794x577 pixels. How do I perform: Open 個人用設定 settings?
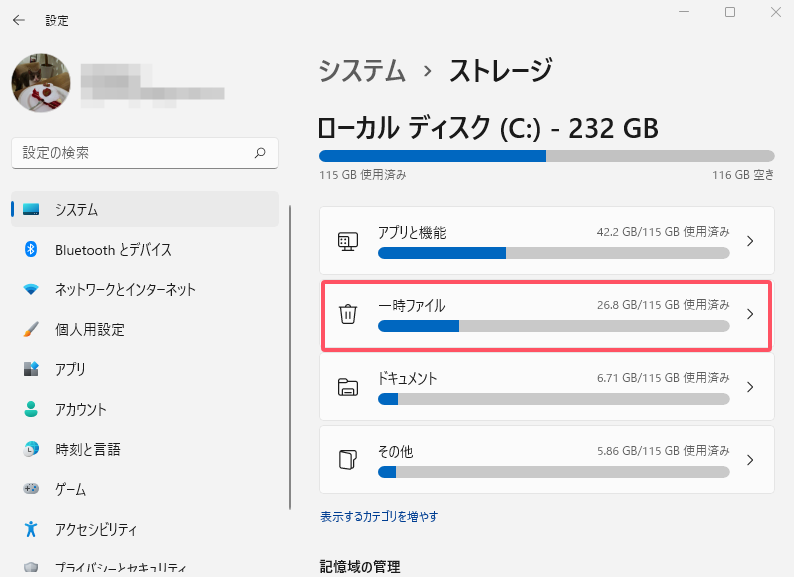(145, 329)
